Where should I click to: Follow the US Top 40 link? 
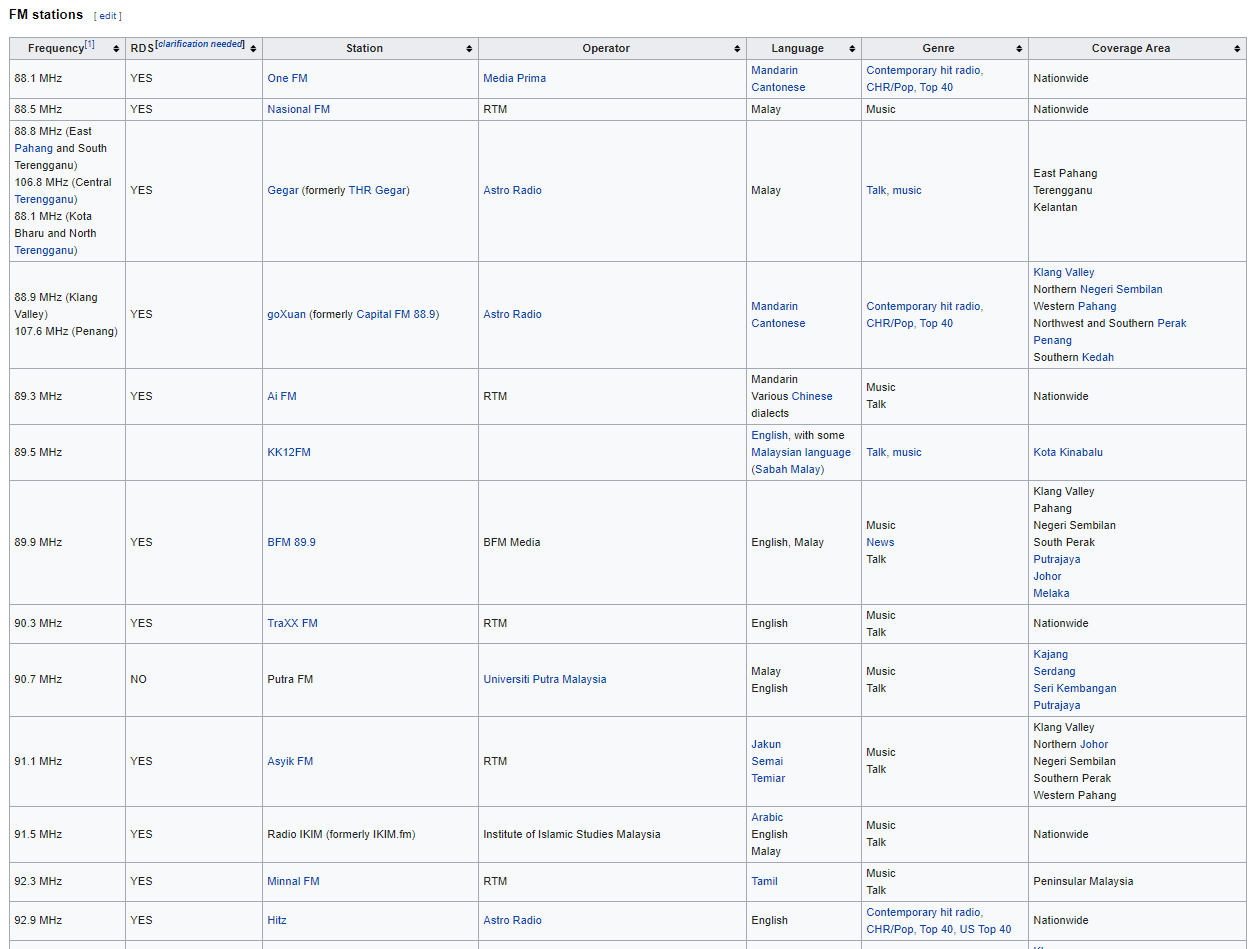click(985, 930)
